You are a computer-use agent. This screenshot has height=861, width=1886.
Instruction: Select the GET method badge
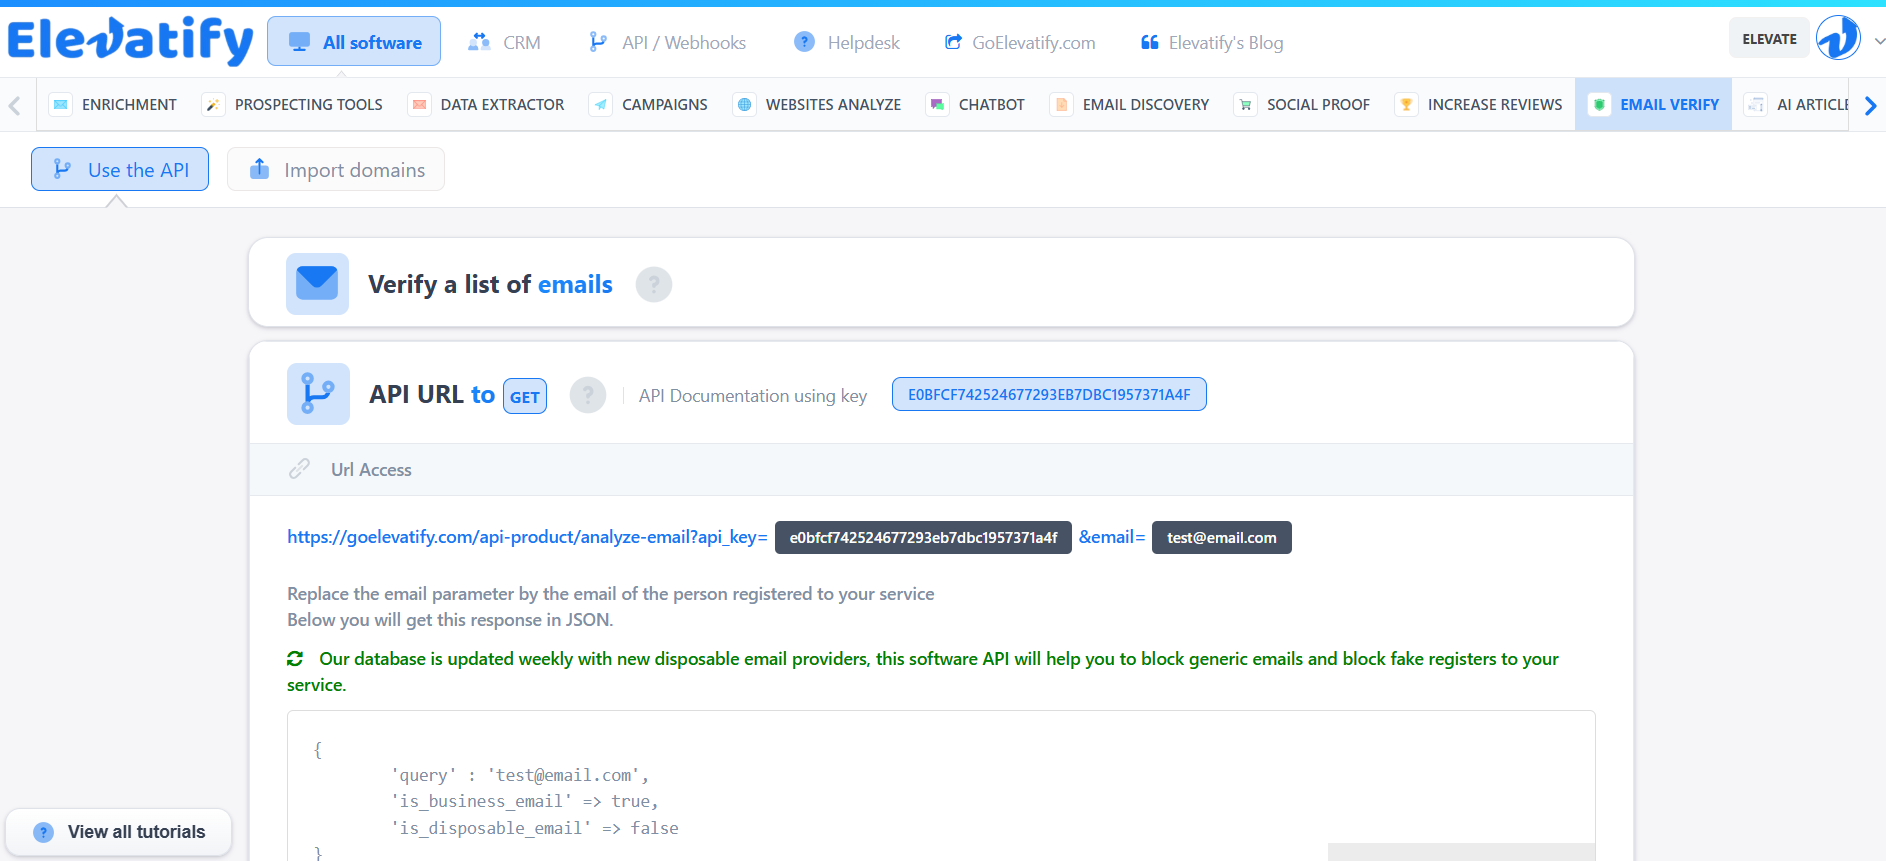pyautogui.click(x=524, y=396)
